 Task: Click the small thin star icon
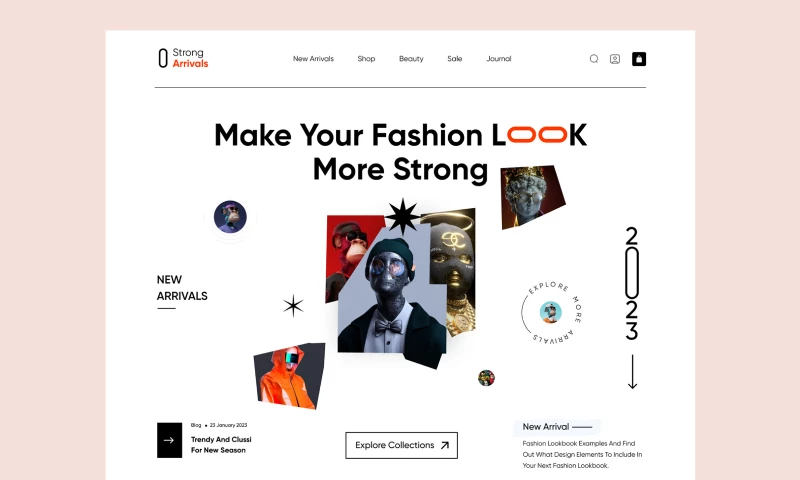point(293,306)
